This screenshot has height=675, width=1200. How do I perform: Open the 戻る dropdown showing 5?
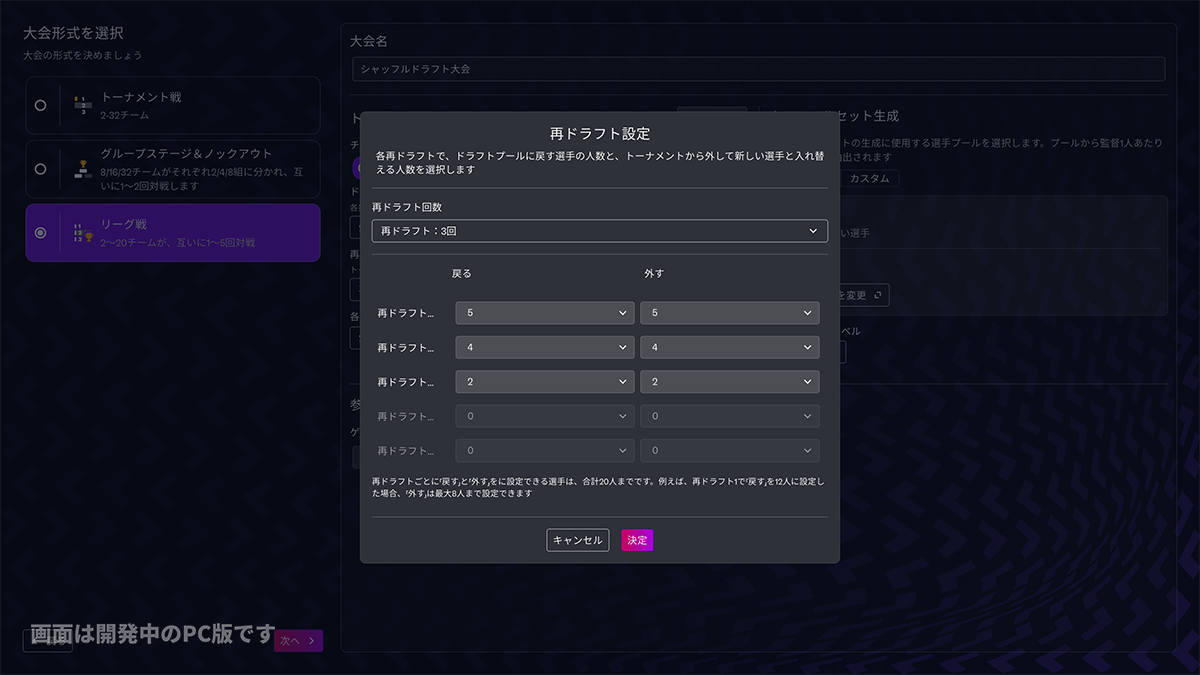coord(545,313)
